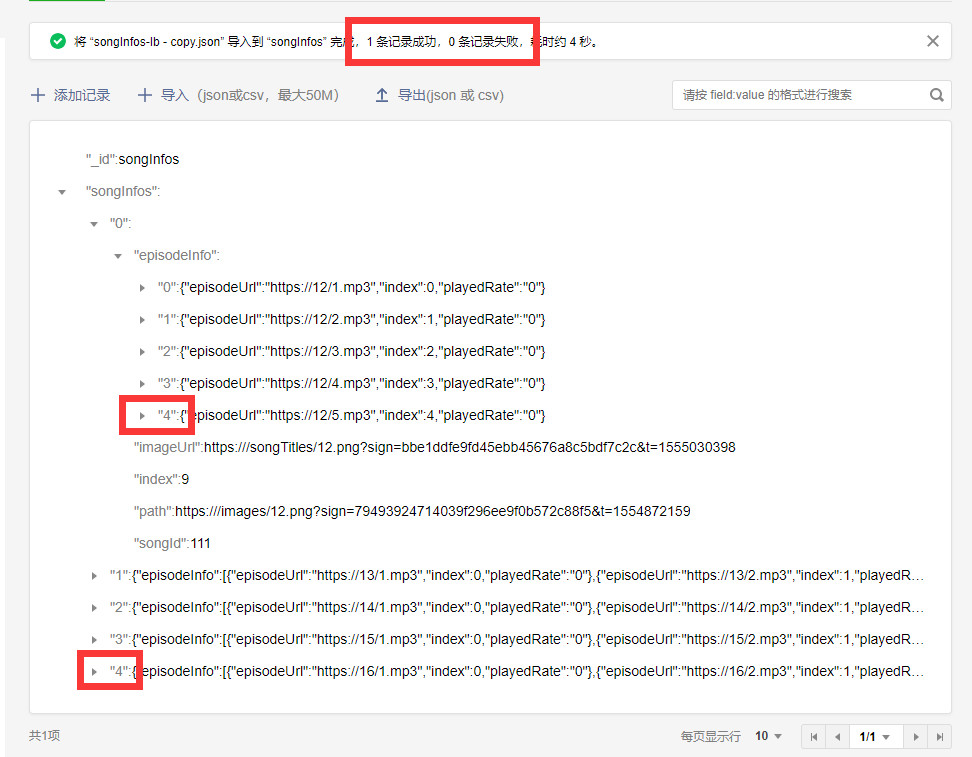Expand episode "3" with 12/4.mp3

142,384
